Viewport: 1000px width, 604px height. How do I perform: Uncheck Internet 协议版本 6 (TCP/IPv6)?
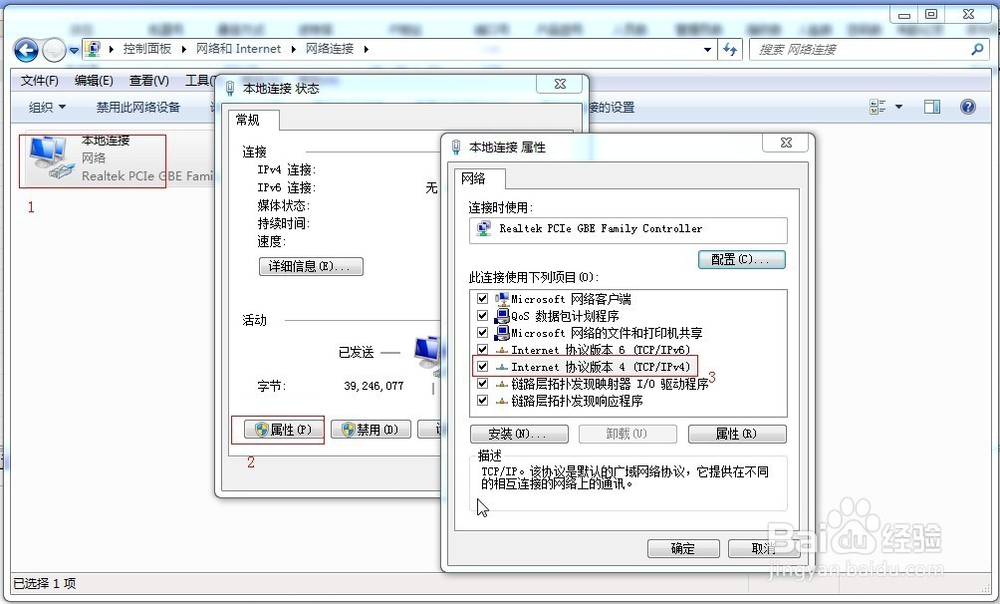482,350
